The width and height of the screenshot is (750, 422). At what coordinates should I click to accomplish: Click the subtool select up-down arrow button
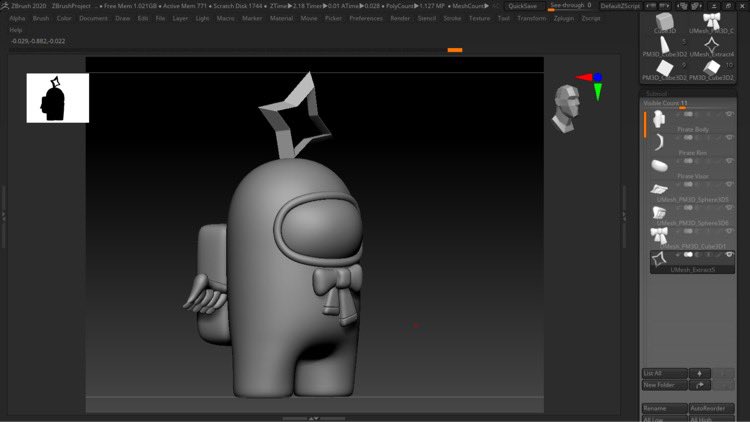click(x=699, y=373)
